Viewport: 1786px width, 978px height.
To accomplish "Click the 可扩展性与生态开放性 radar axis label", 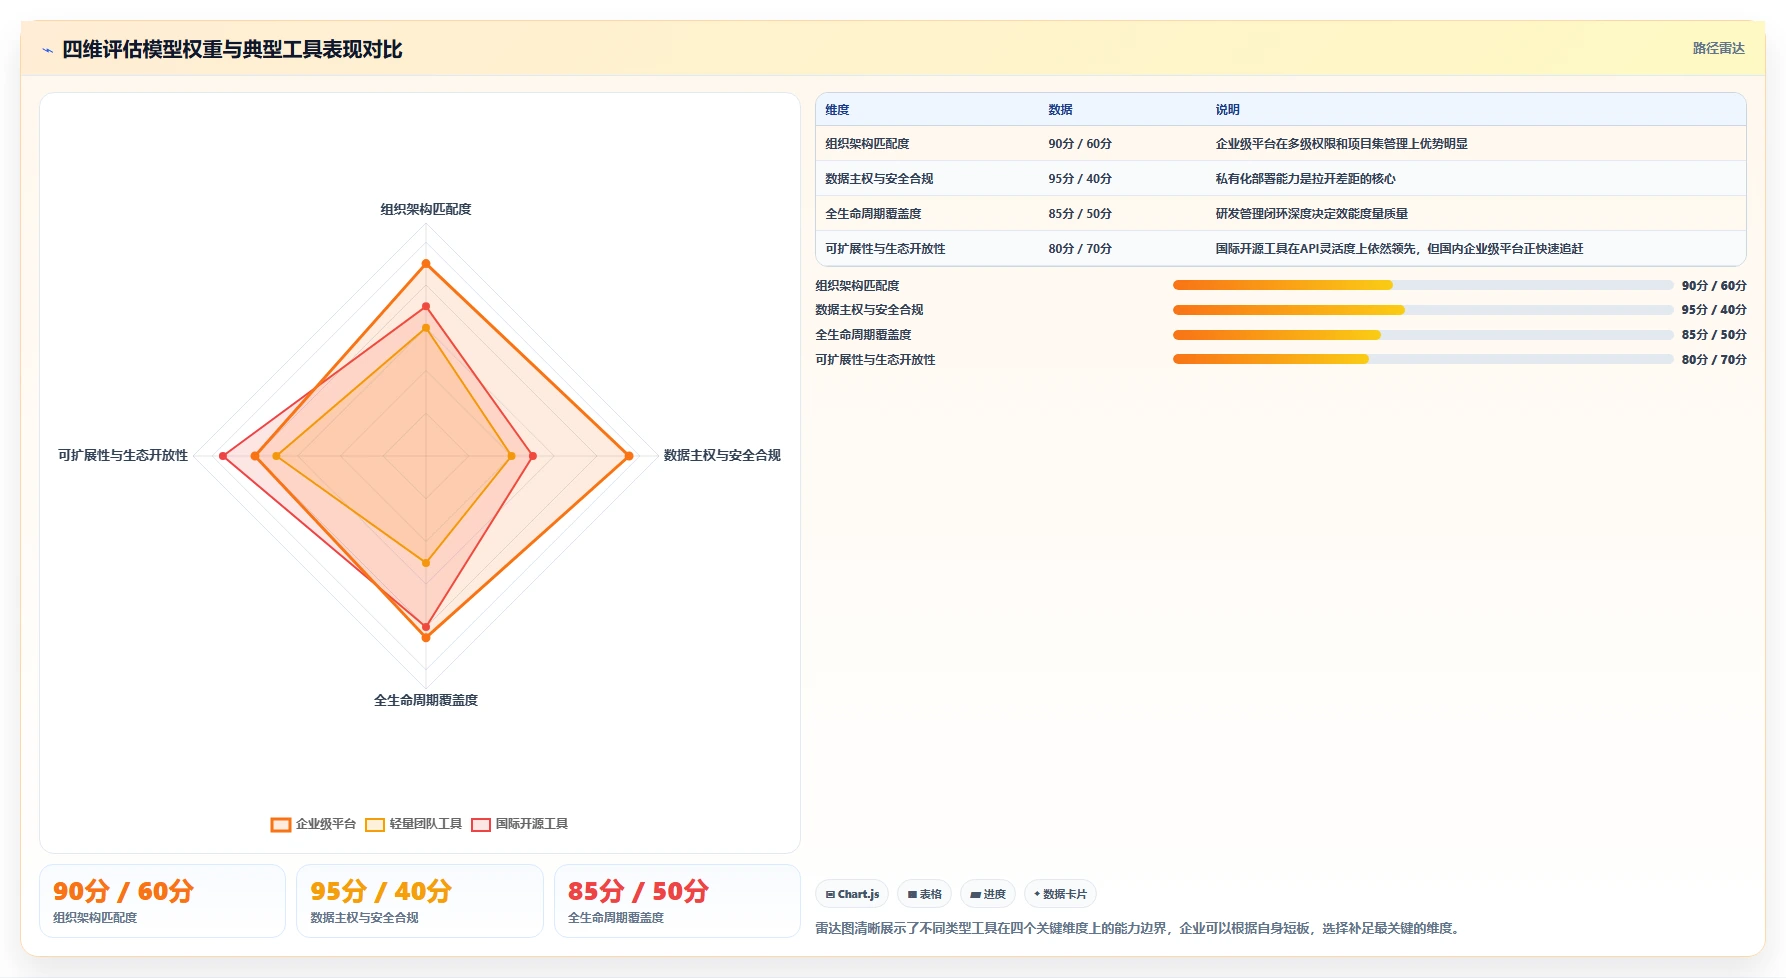I will point(123,455).
